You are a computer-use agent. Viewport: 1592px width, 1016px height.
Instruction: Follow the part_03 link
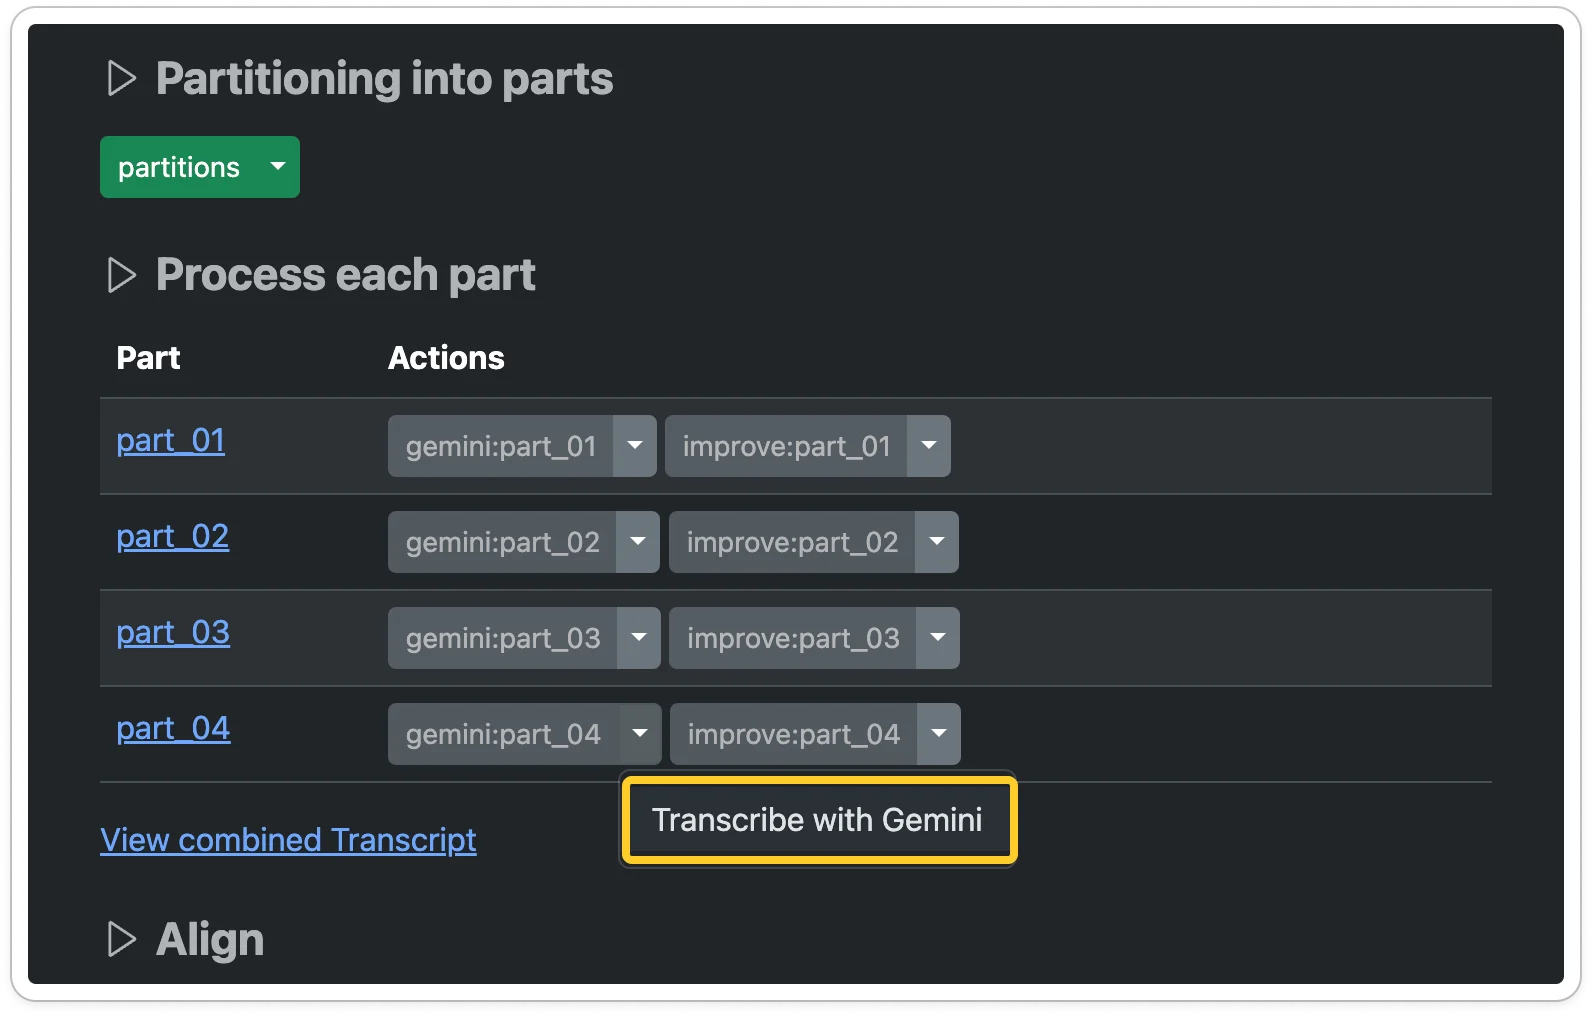[173, 632]
